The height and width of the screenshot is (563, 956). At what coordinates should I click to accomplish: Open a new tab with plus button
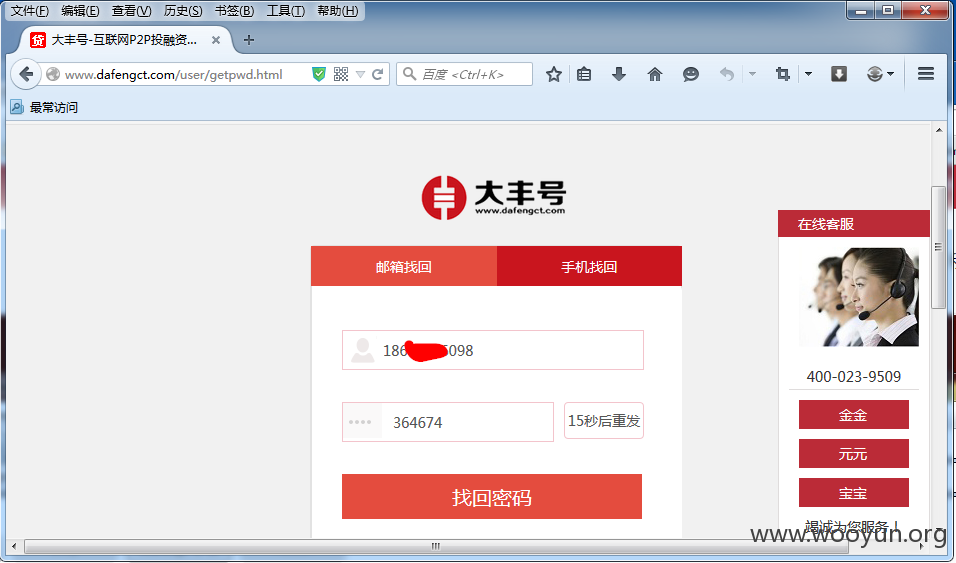pyautogui.click(x=248, y=40)
